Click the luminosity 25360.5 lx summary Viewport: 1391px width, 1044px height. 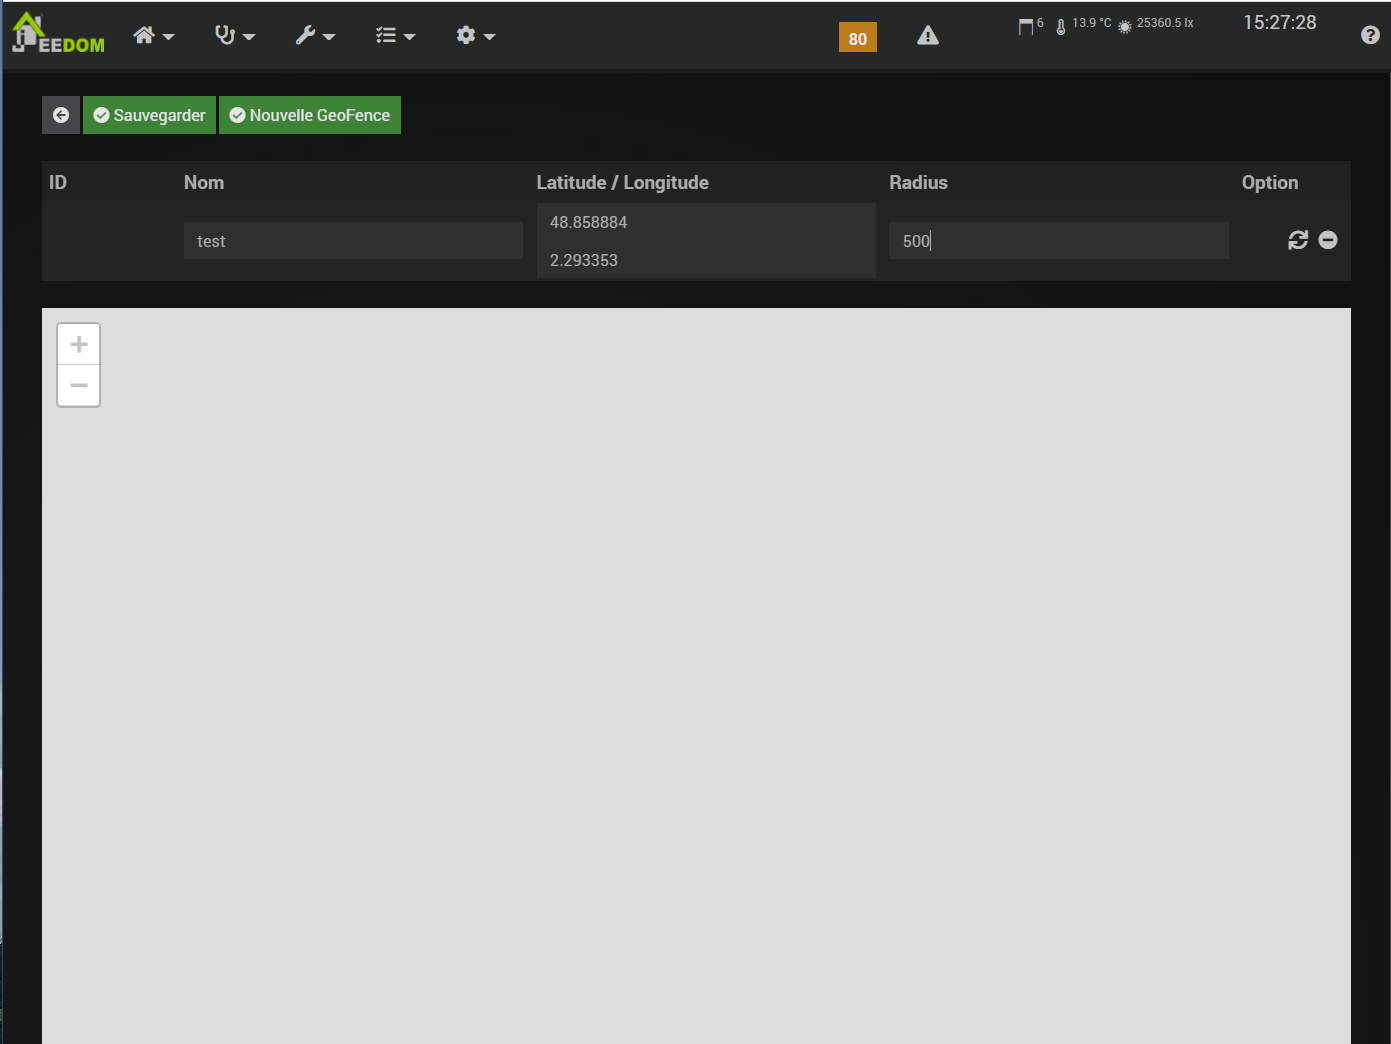[1155, 24]
